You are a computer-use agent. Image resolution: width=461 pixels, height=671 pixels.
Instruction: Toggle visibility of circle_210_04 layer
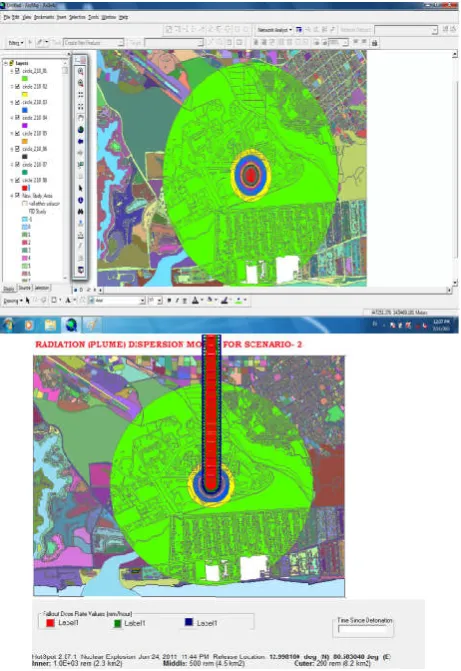pyautogui.click(x=17, y=118)
